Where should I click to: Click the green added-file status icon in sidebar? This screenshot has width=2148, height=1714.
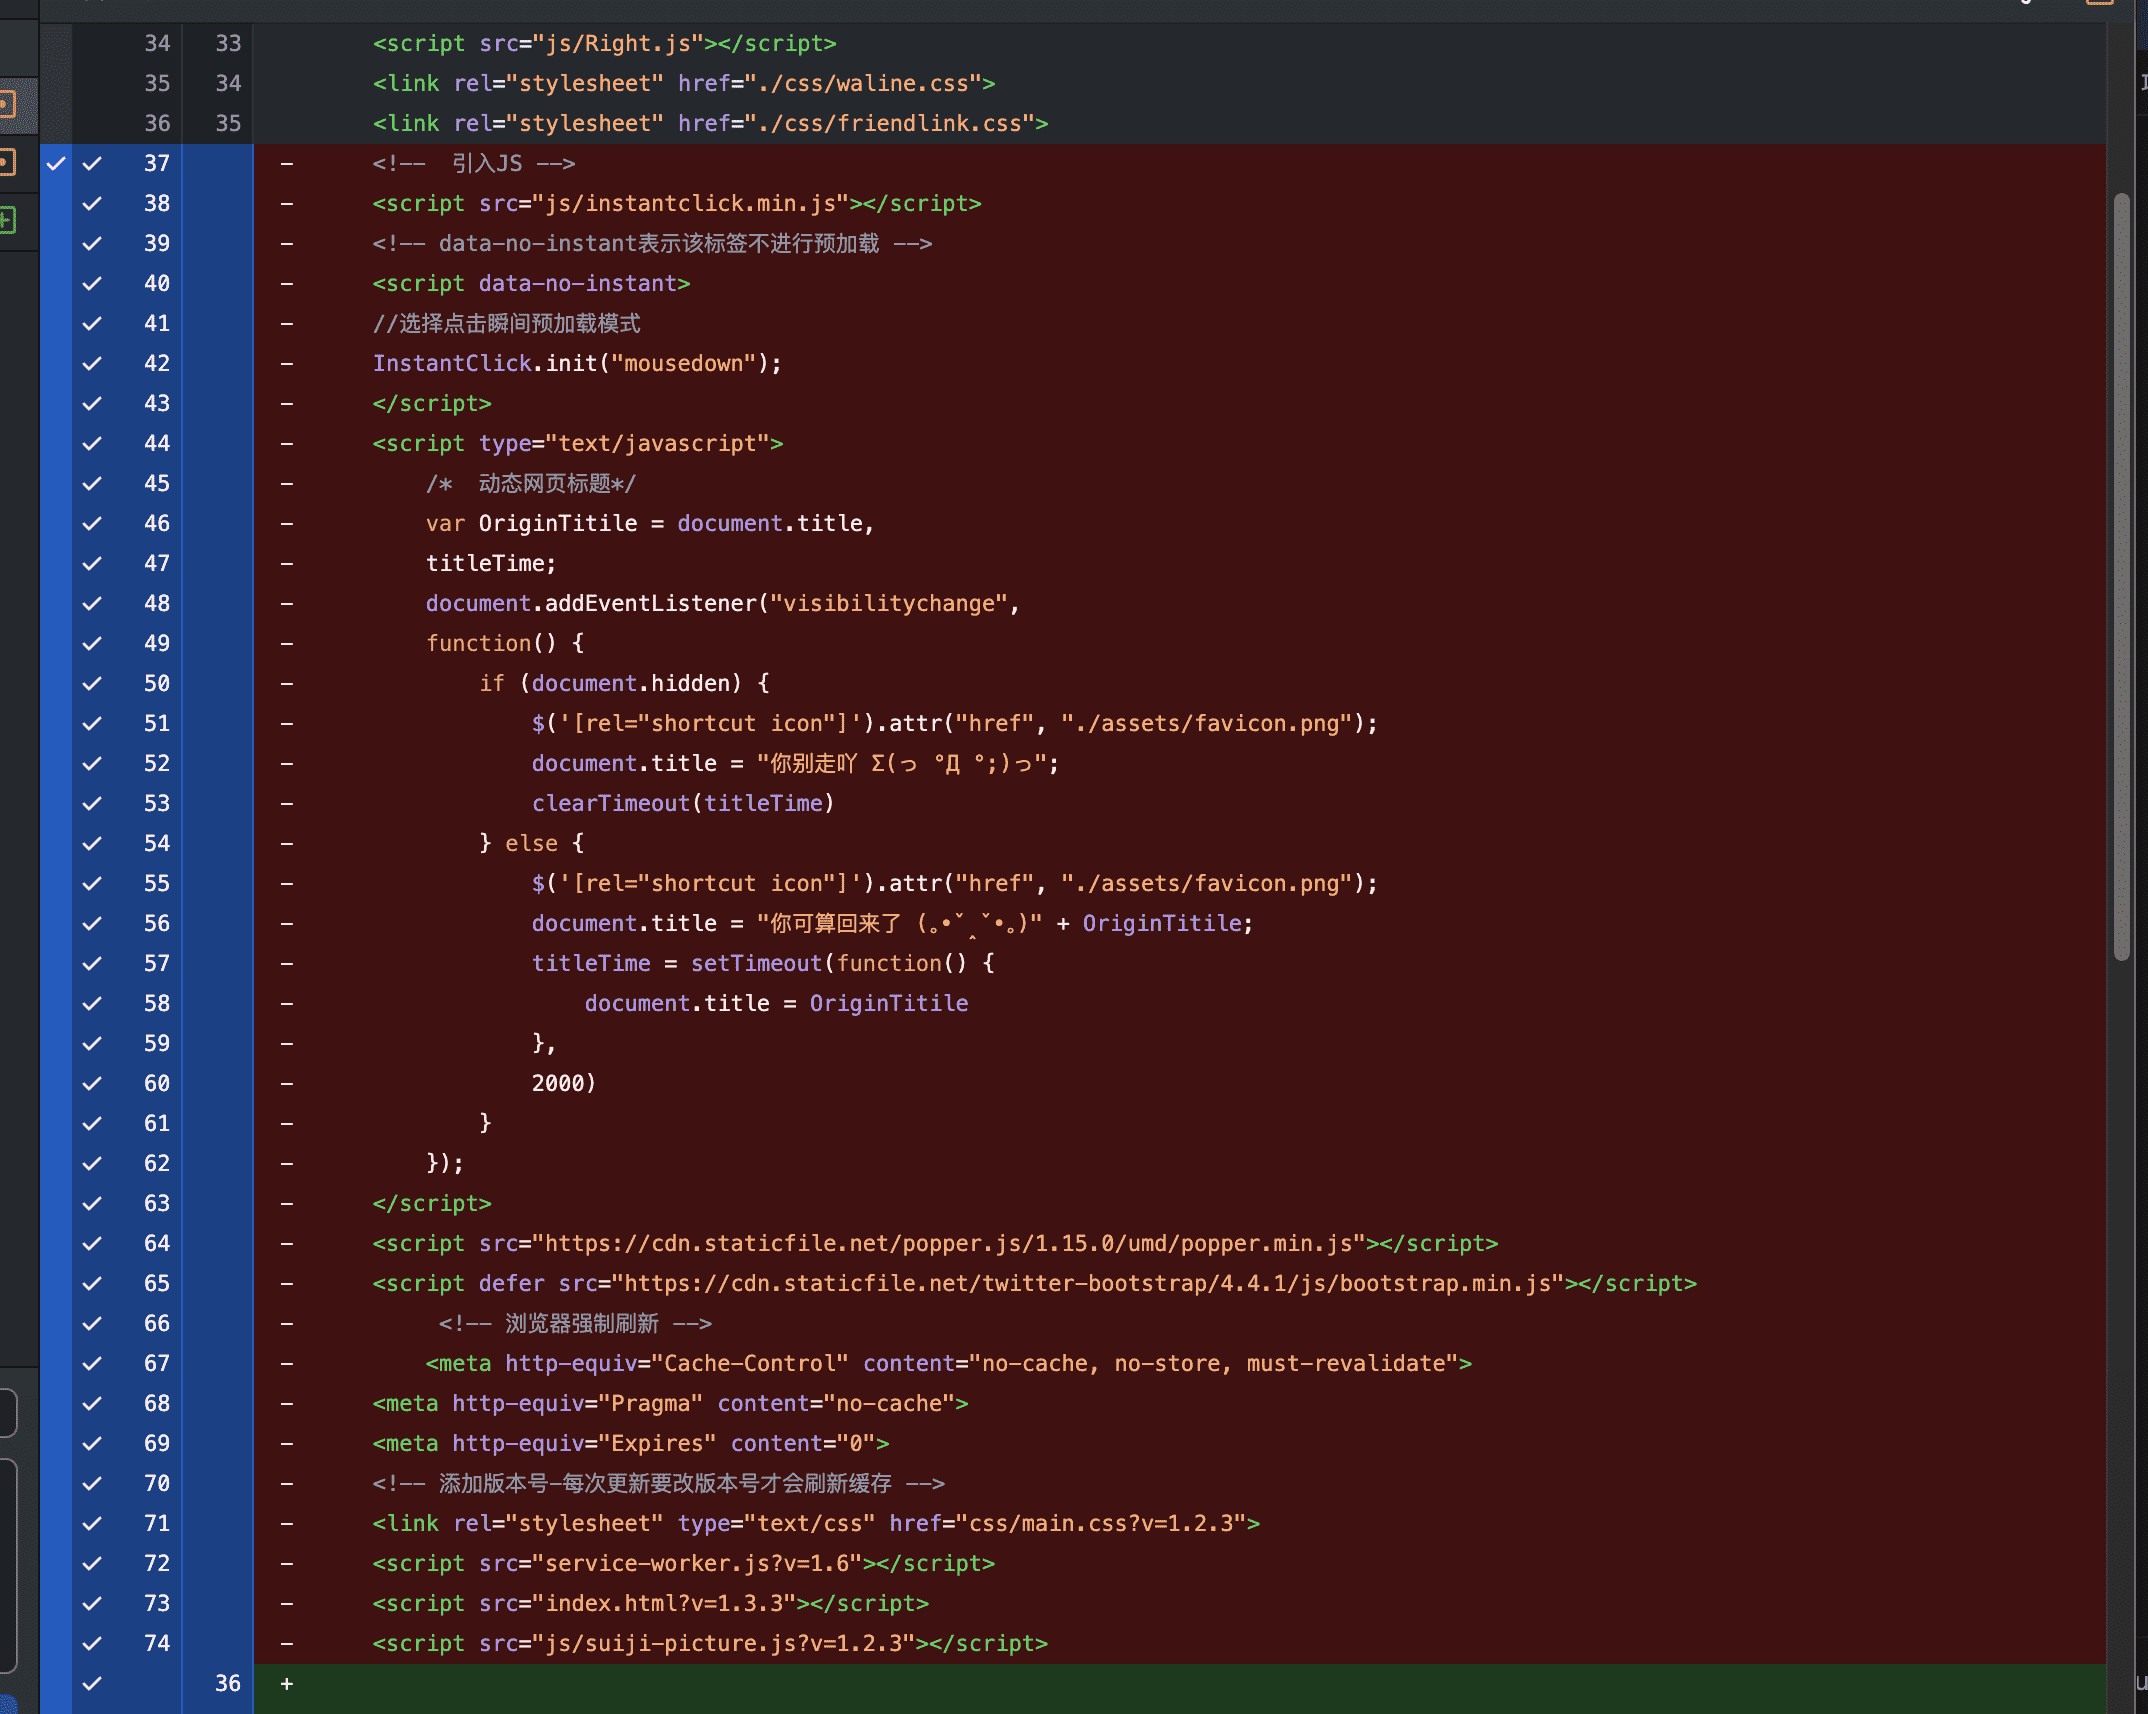6,220
